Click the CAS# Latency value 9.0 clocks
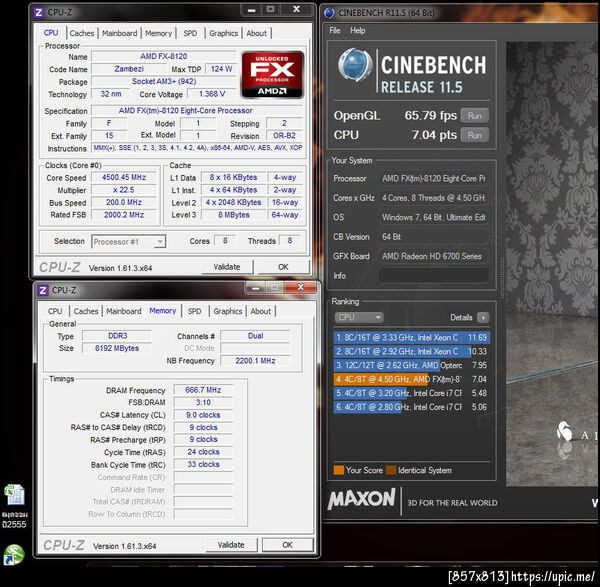The image size is (600, 587). 203,415
